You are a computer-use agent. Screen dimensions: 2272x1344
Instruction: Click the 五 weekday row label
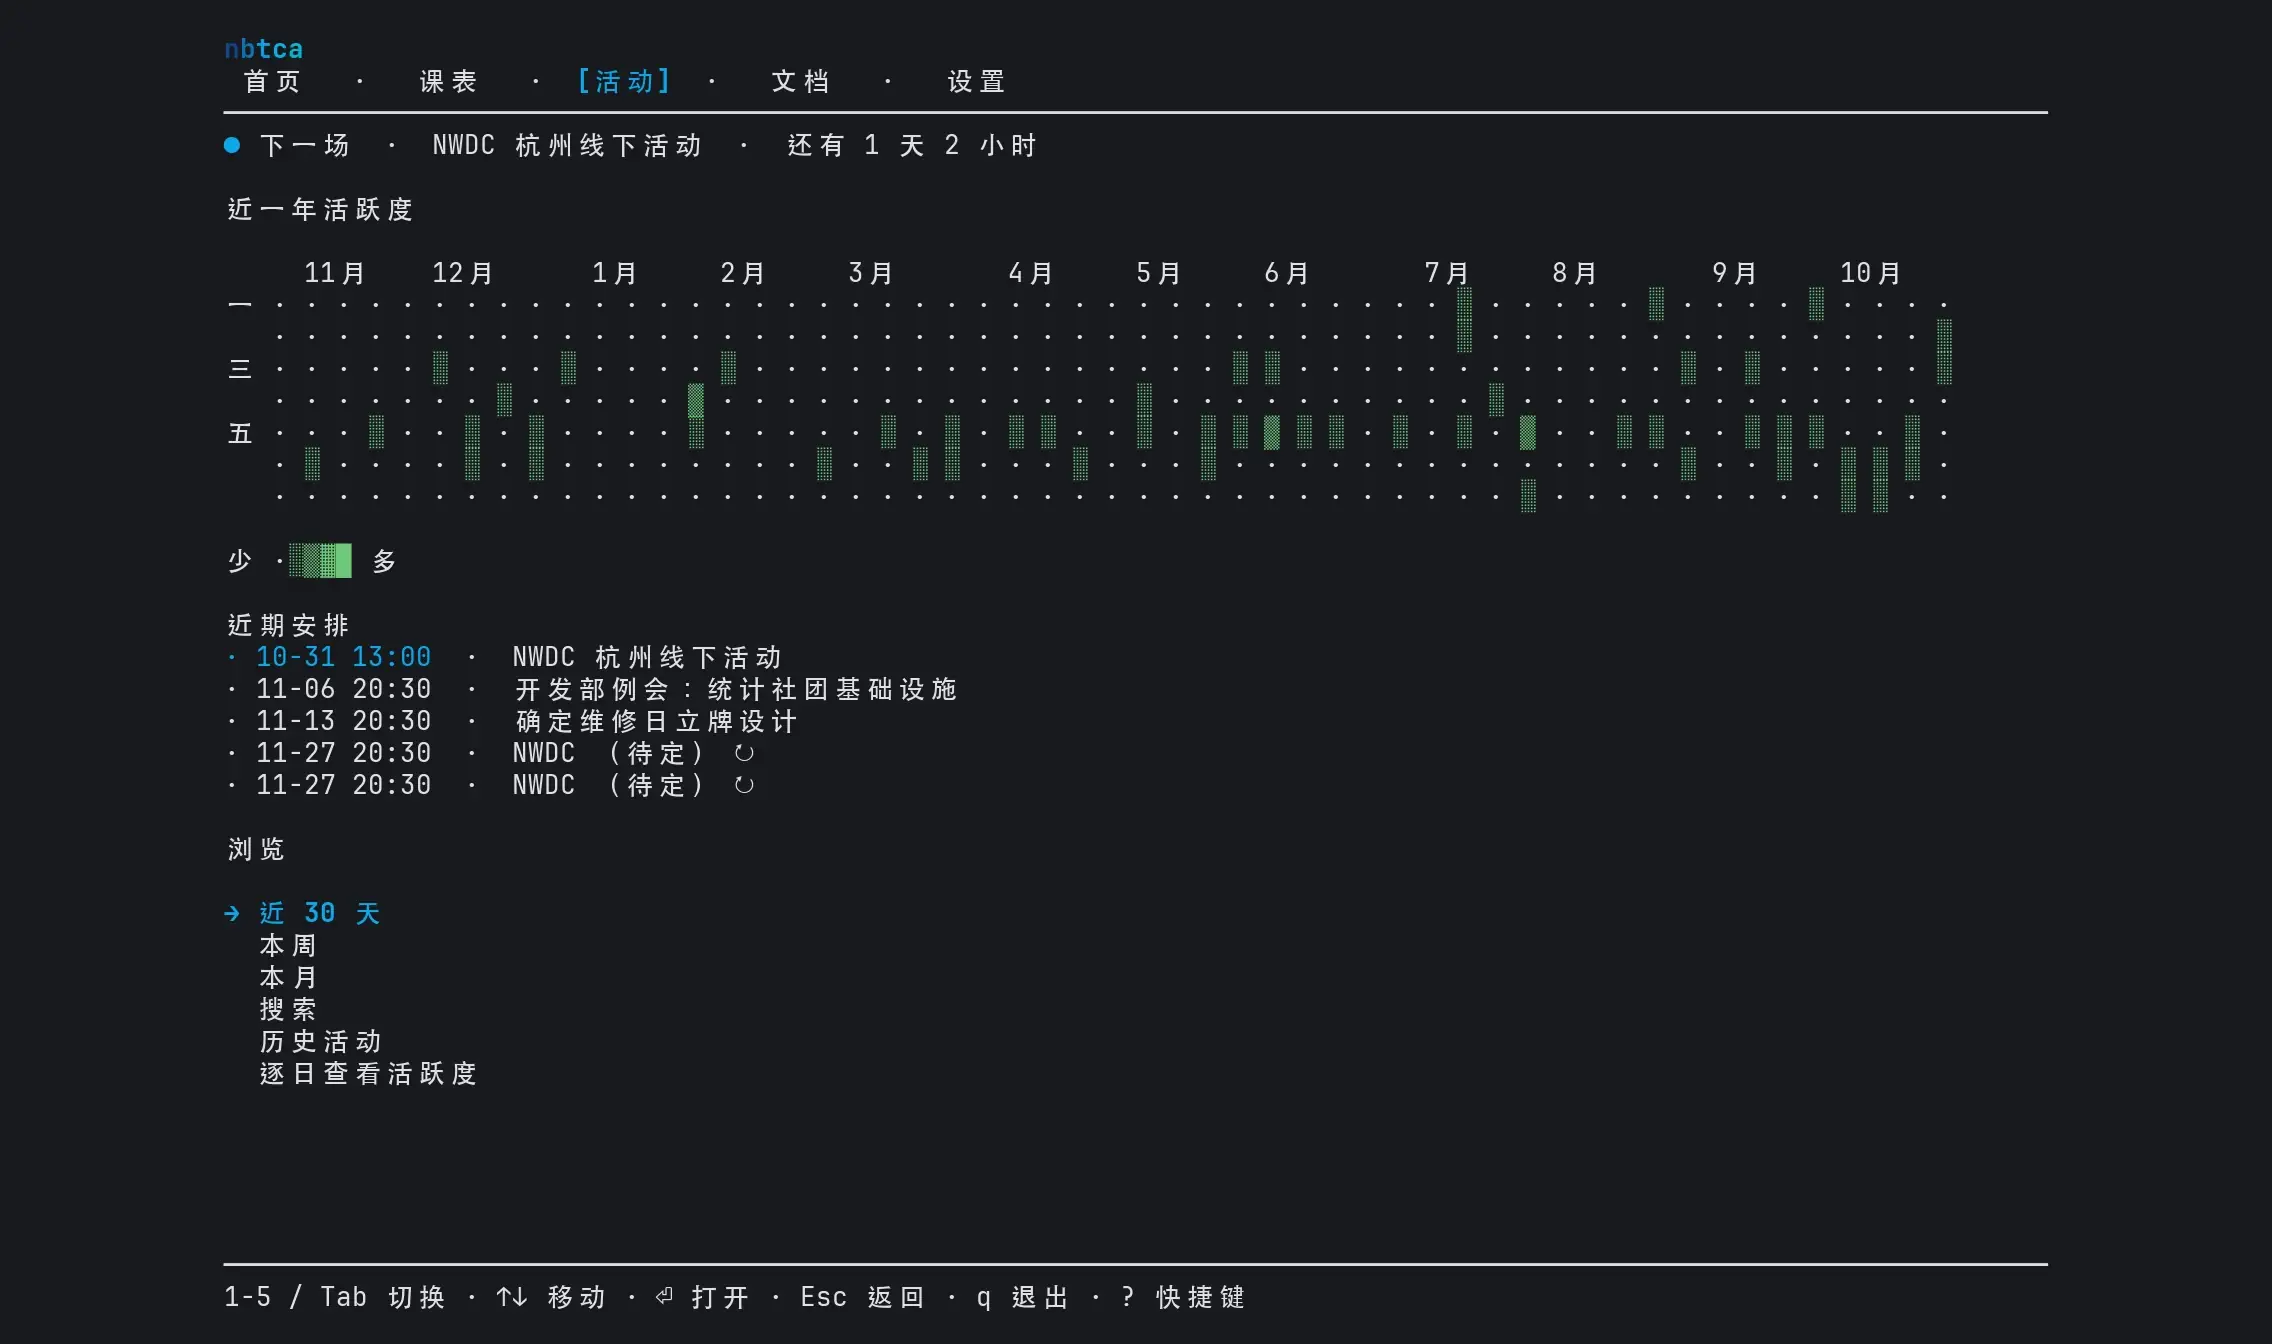coord(240,433)
